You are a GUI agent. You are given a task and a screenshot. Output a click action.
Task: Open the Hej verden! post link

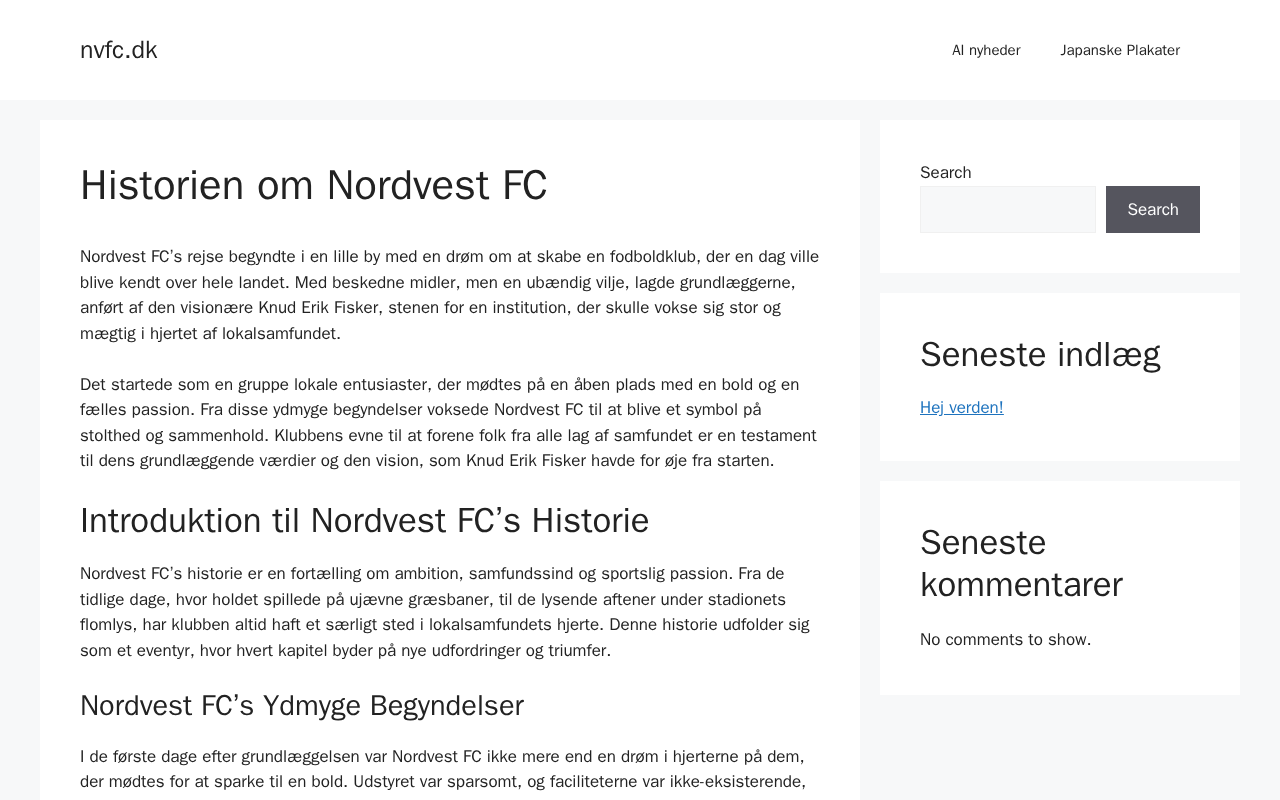pyautogui.click(x=961, y=407)
